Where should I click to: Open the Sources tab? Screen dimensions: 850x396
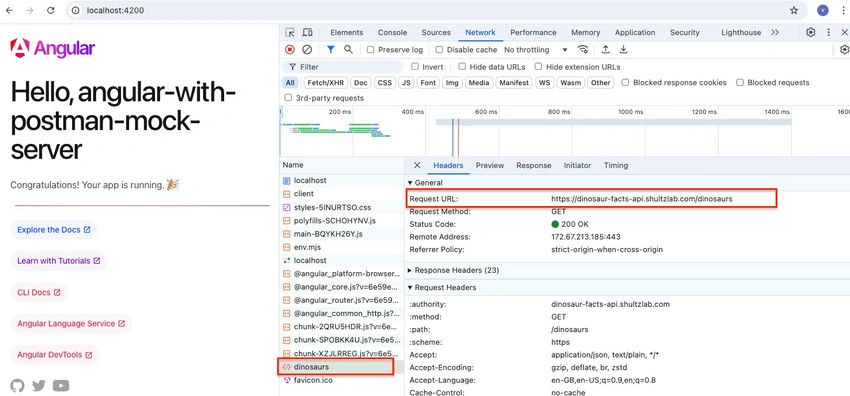(x=436, y=33)
